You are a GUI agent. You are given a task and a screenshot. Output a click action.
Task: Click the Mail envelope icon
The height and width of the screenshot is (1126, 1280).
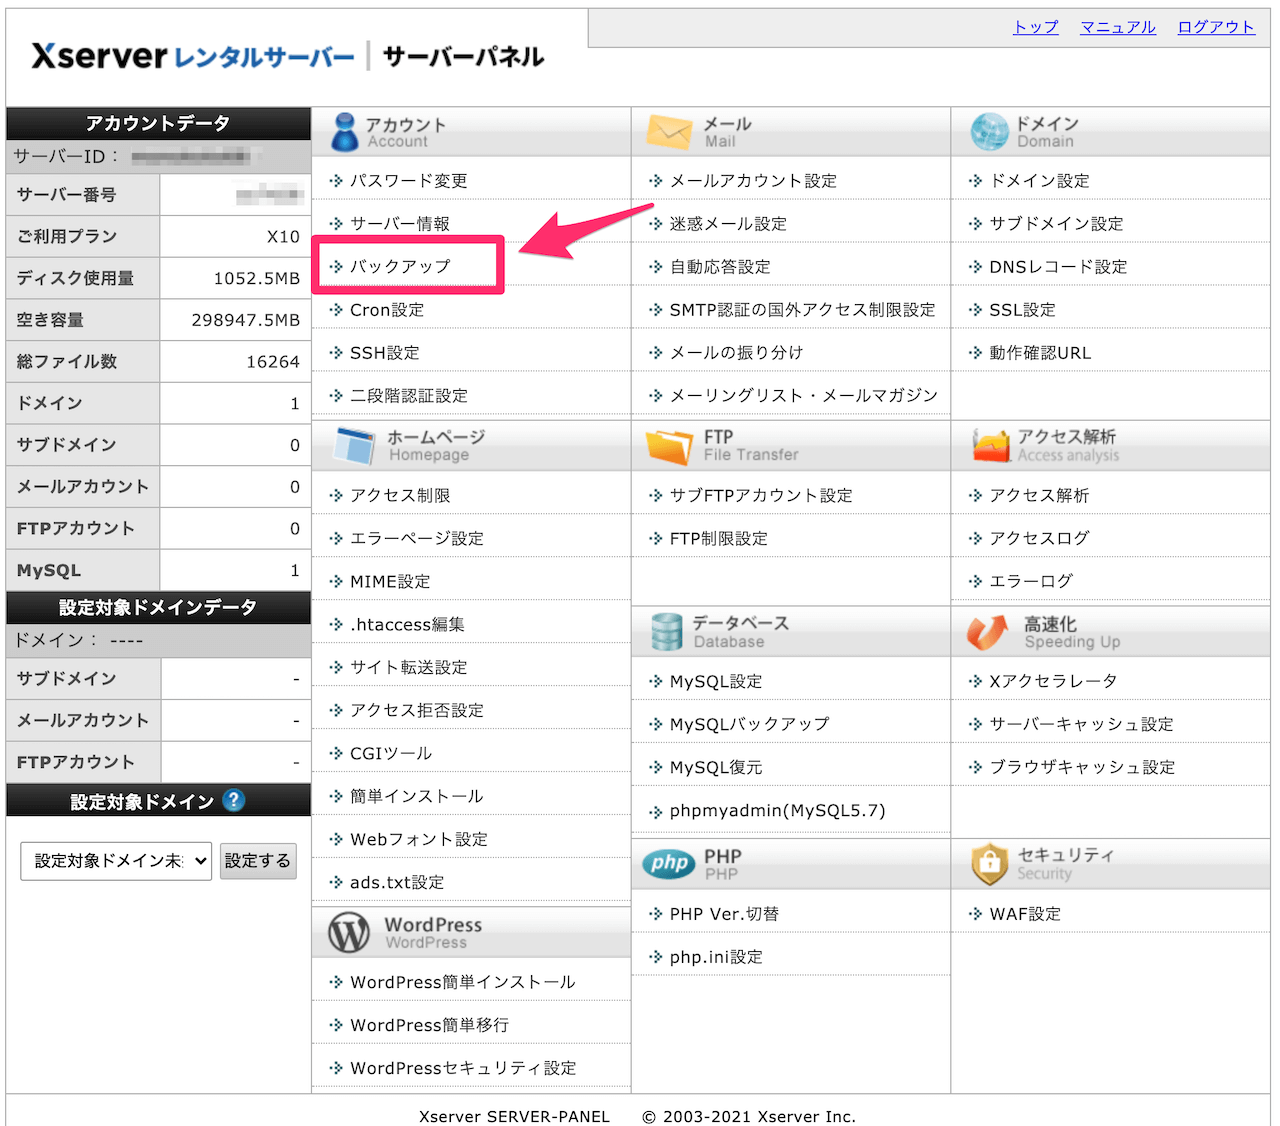669,132
